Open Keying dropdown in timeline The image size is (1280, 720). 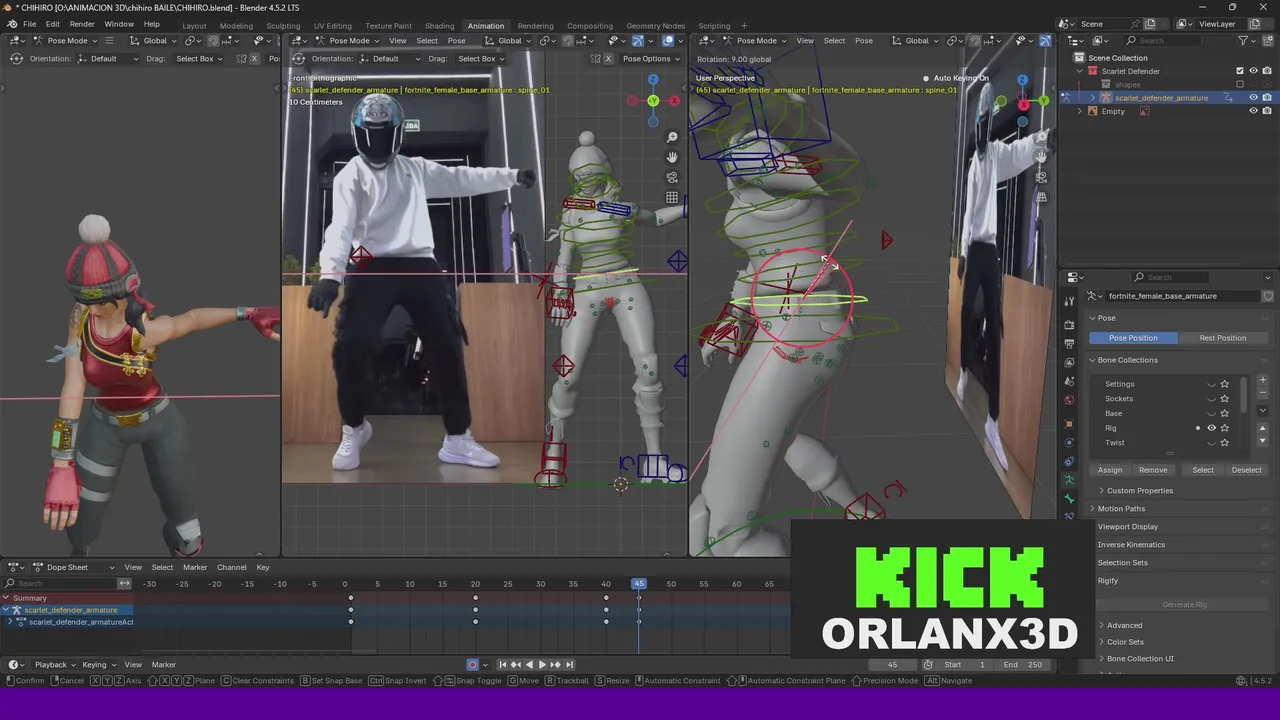(x=98, y=664)
